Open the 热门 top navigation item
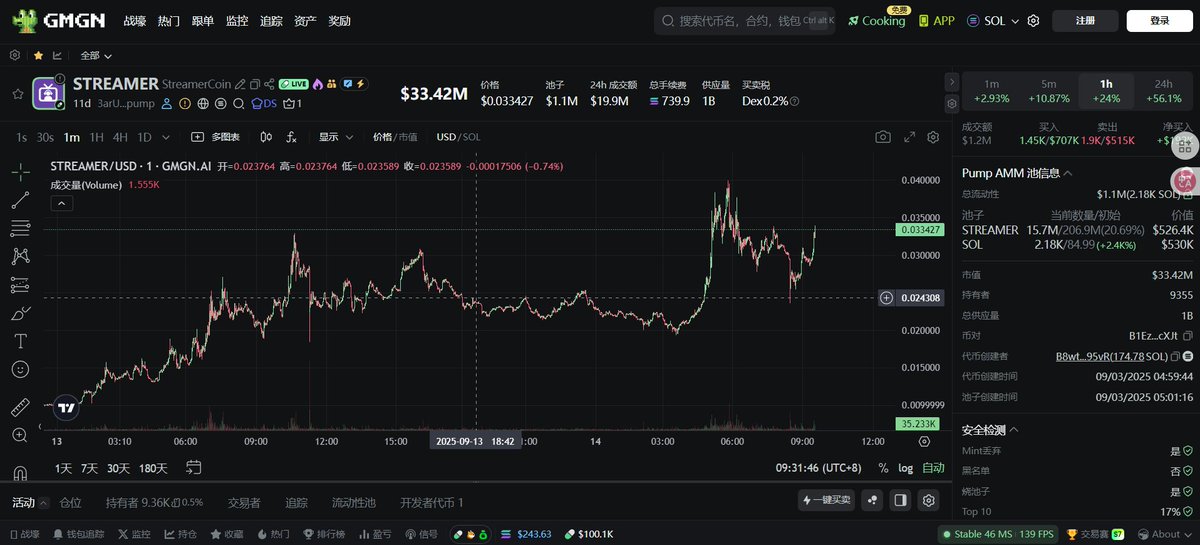Screen dimensions: 1200x545 click(169, 20)
